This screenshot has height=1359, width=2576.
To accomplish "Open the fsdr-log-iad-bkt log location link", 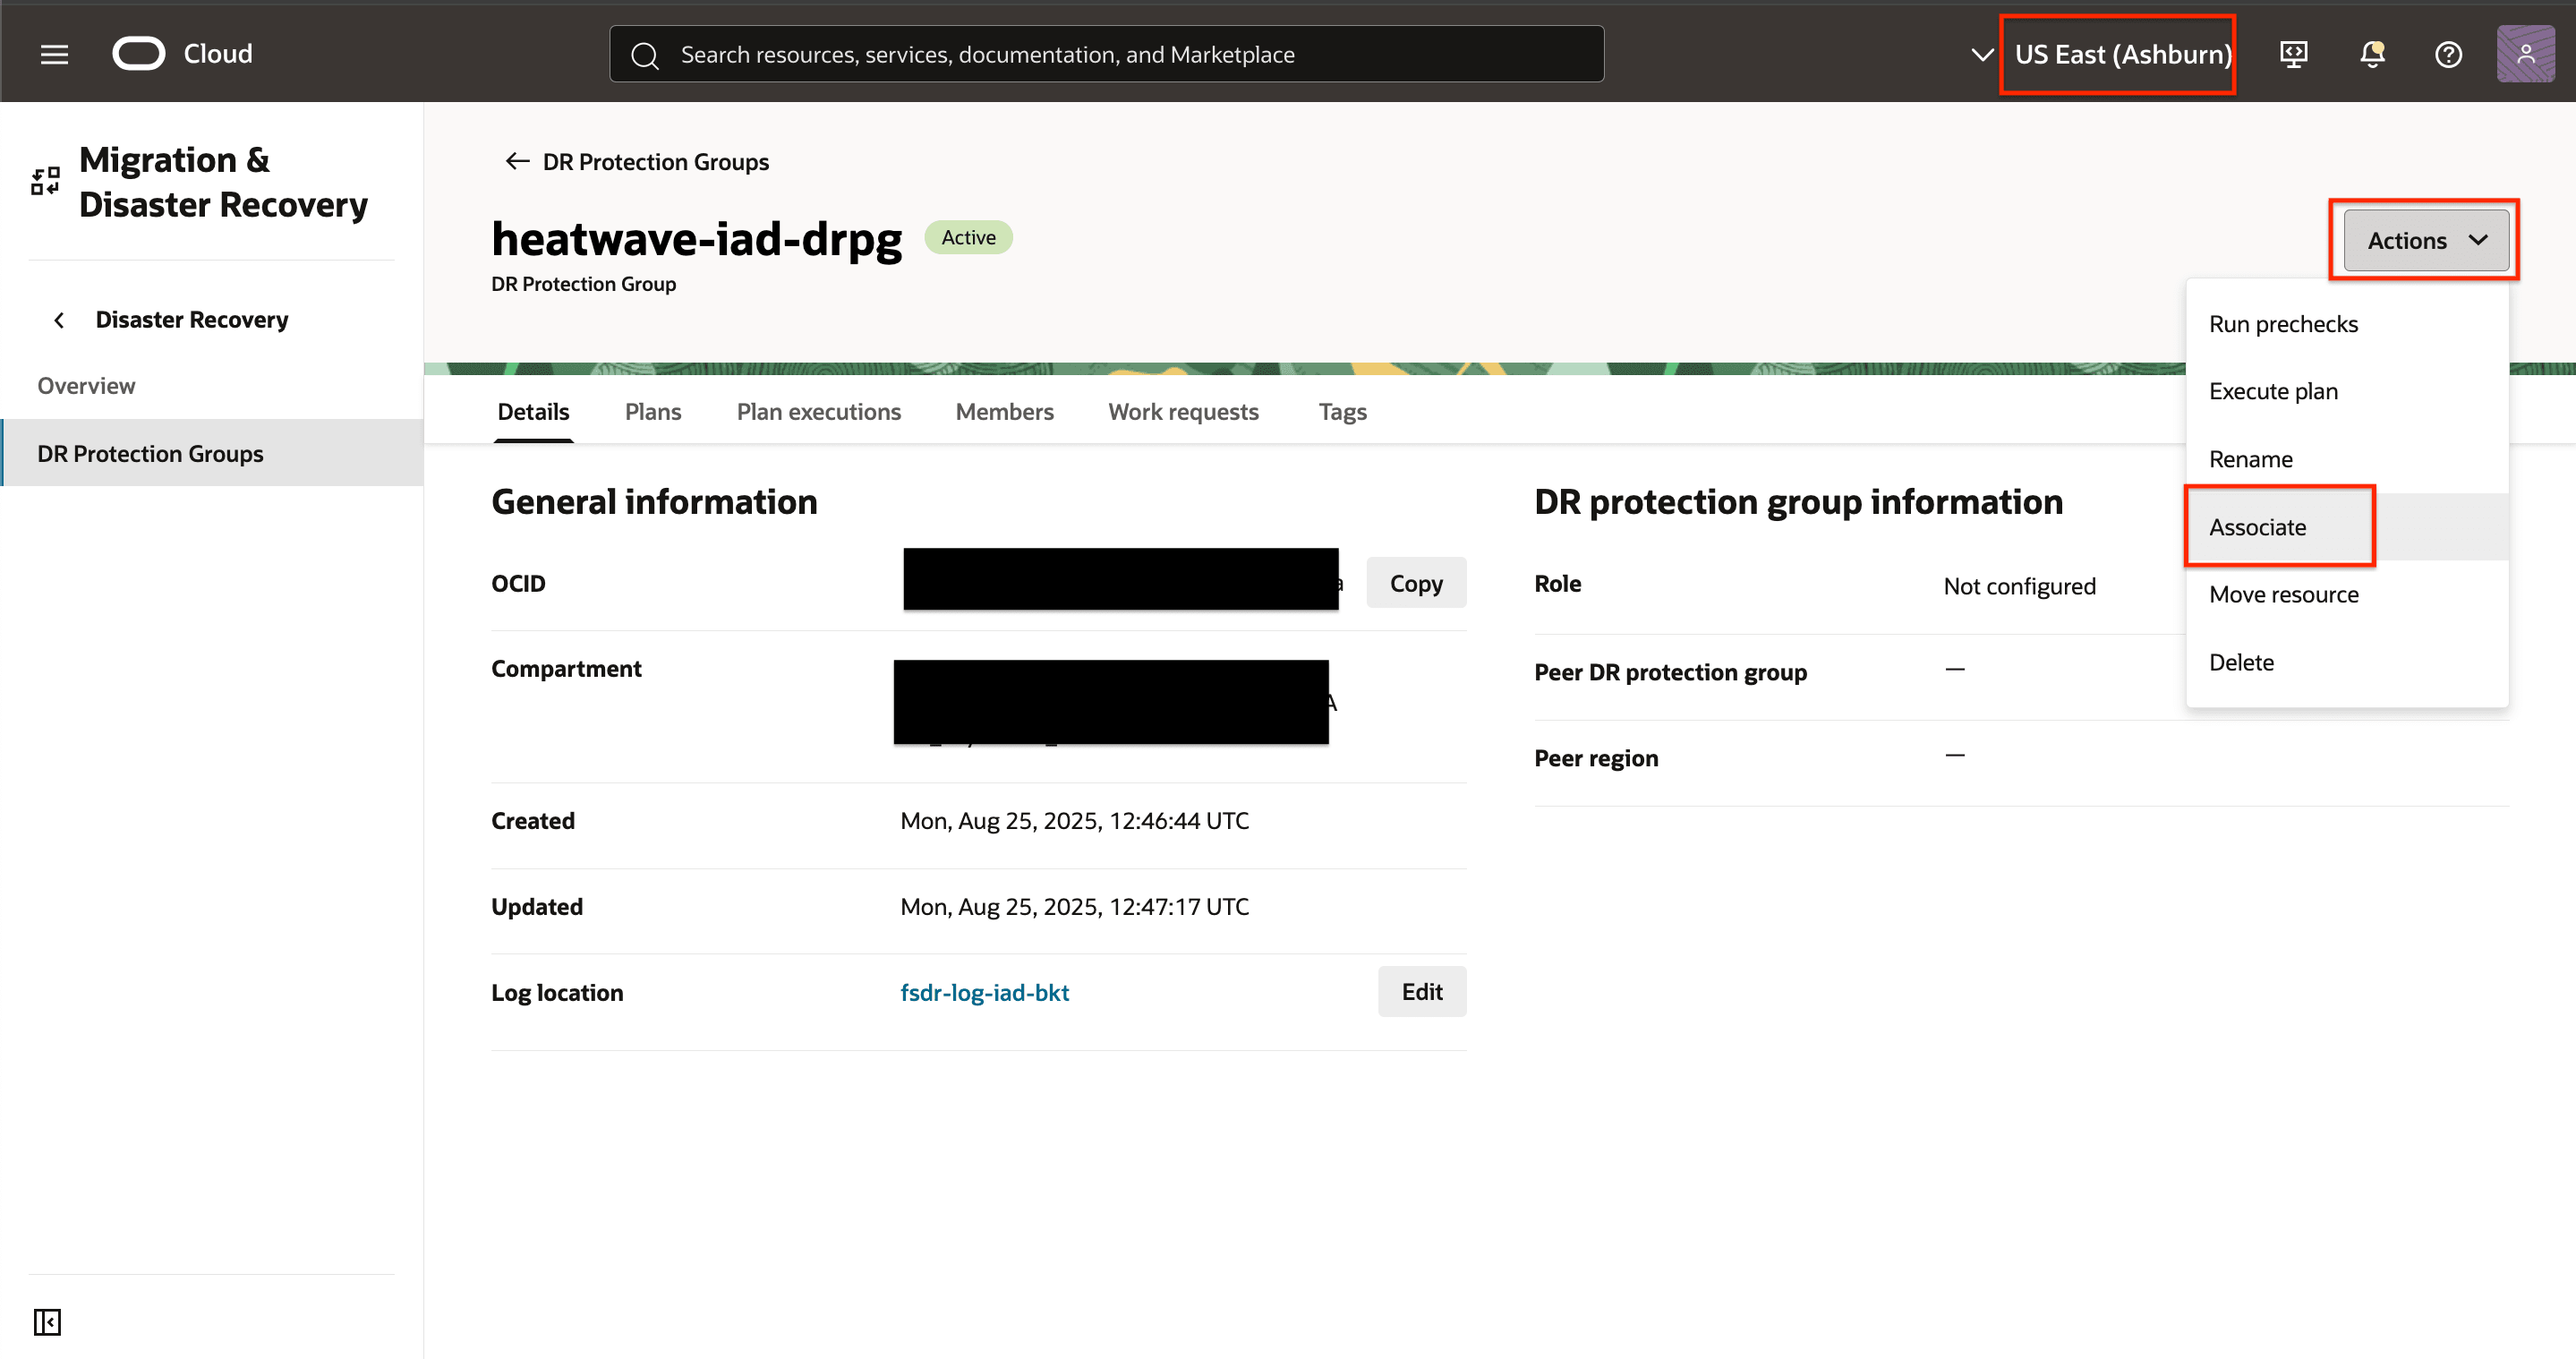I will (984, 992).
